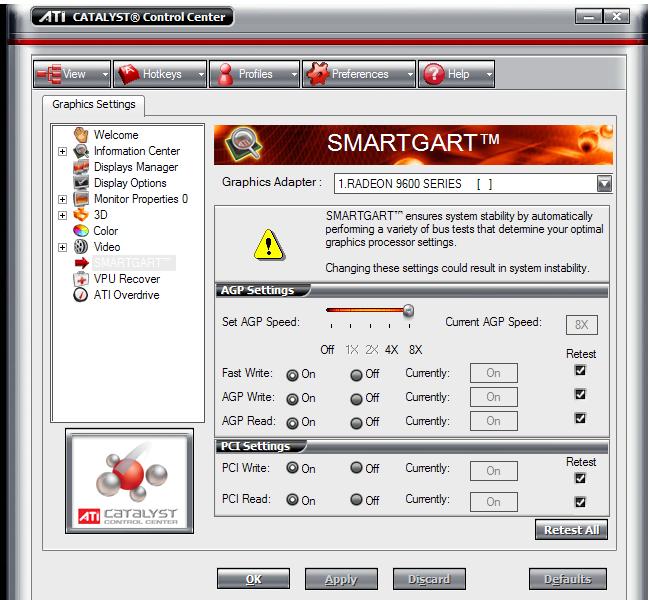Click the Help question mark icon
Image resolution: width=650 pixels, height=600 pixels.
tap(433, 74)
